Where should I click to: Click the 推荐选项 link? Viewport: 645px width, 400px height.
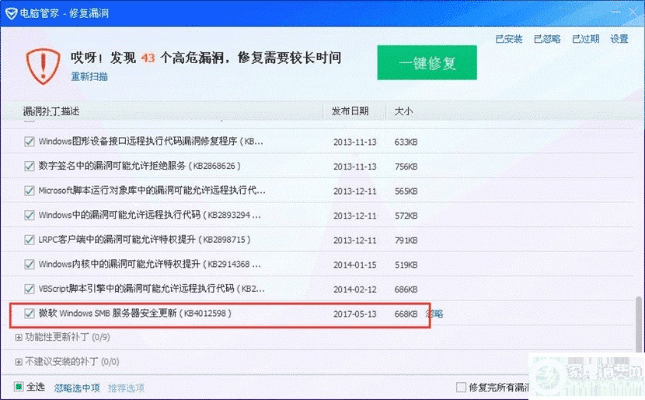click(x=126, y=388)
